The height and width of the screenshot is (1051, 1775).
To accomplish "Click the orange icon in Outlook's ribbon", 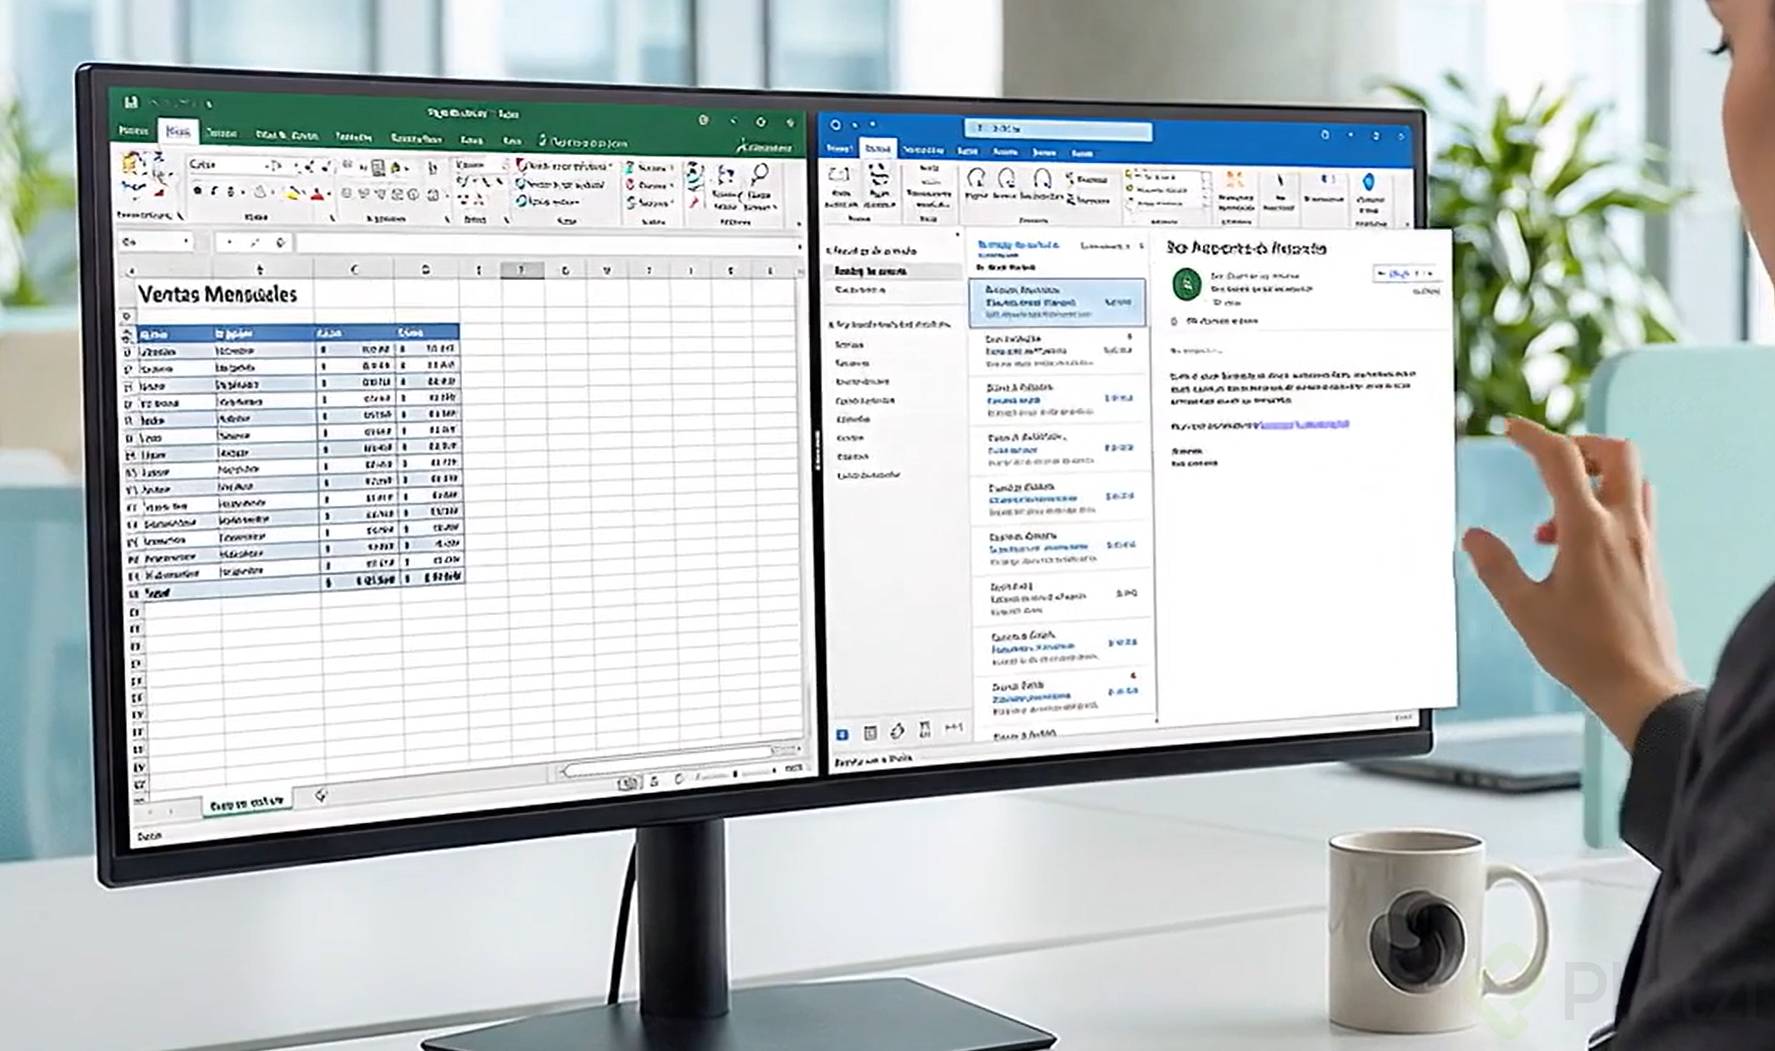I will pyautogui.click(x=1234, y=180).
